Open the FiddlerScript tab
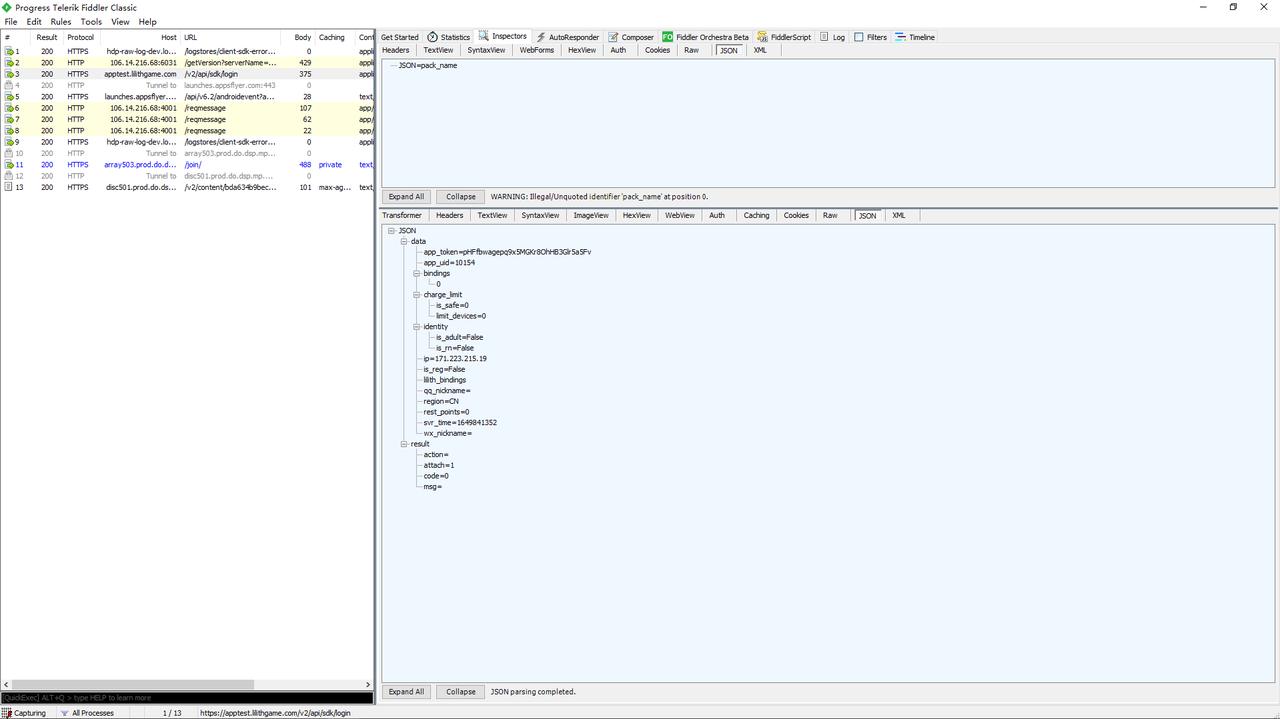This screenshot has width=1280, height=719. pyautogui.click(x=784, y=37)
